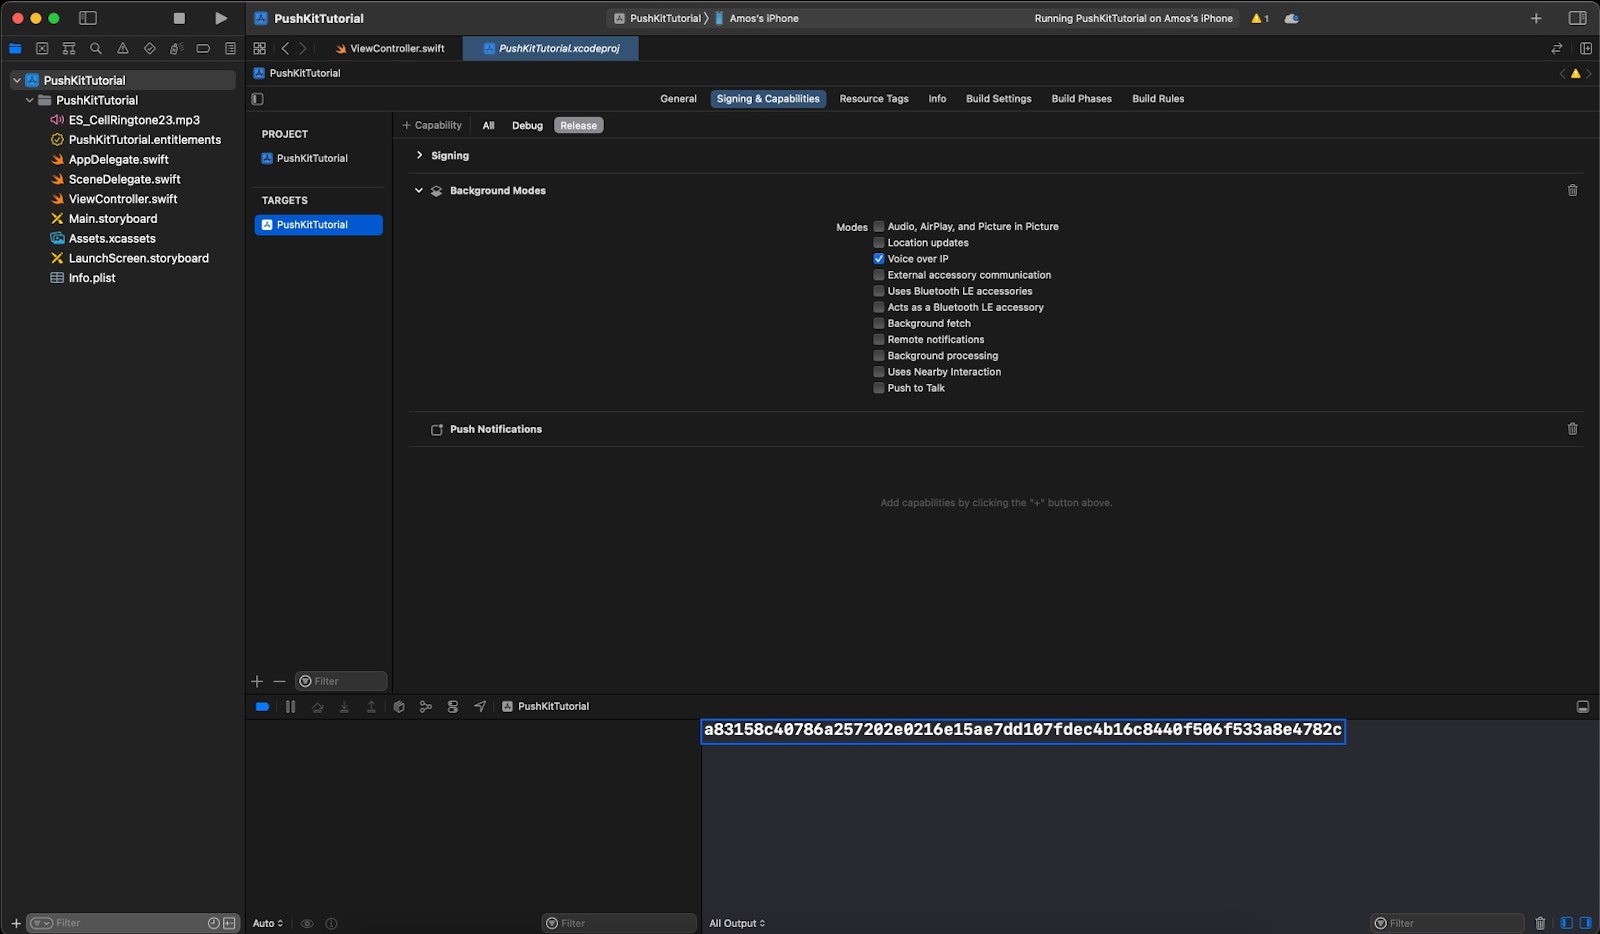Click the yellow warning indicator in status bar
1600x934 pixels.
[1259, 18]
